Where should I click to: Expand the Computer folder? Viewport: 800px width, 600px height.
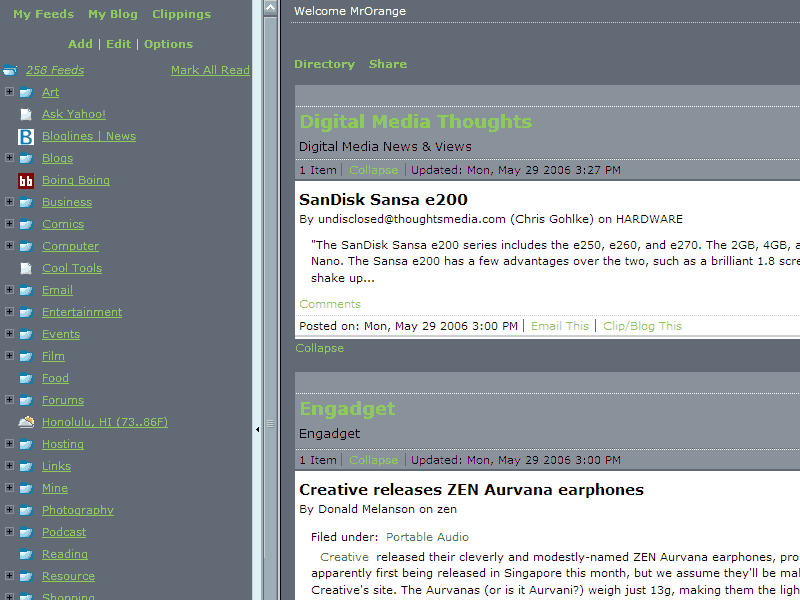coord(9,245)
